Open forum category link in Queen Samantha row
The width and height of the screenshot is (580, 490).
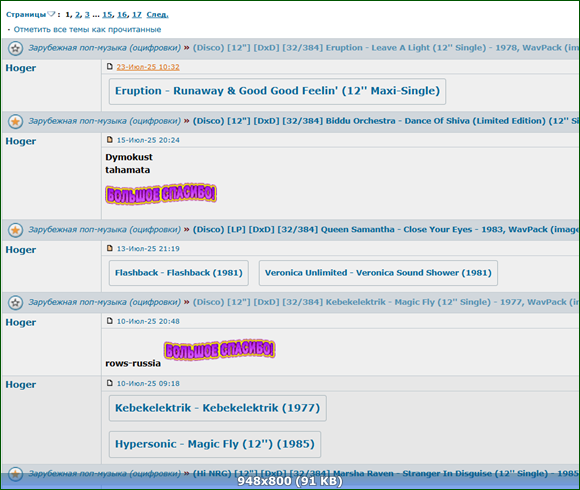tap(105, 230)
